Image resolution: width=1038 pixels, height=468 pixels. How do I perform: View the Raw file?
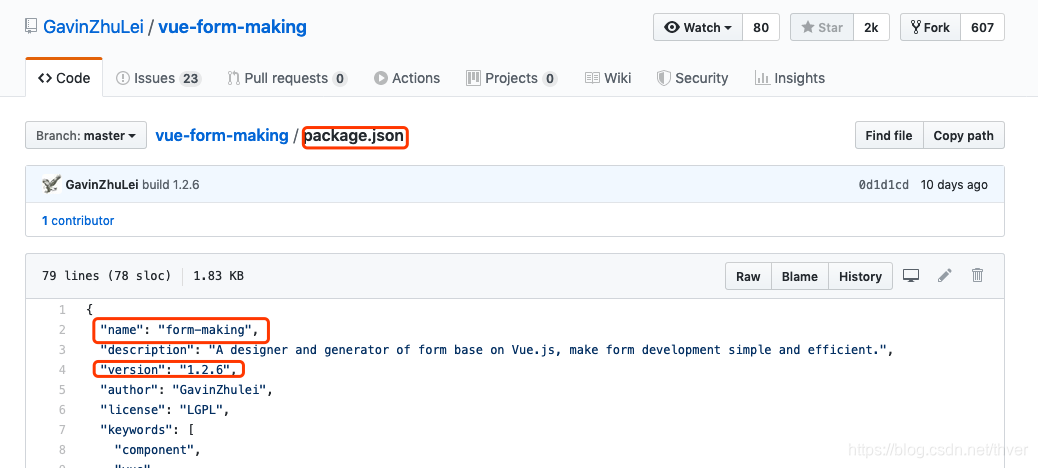pos(748,276)
